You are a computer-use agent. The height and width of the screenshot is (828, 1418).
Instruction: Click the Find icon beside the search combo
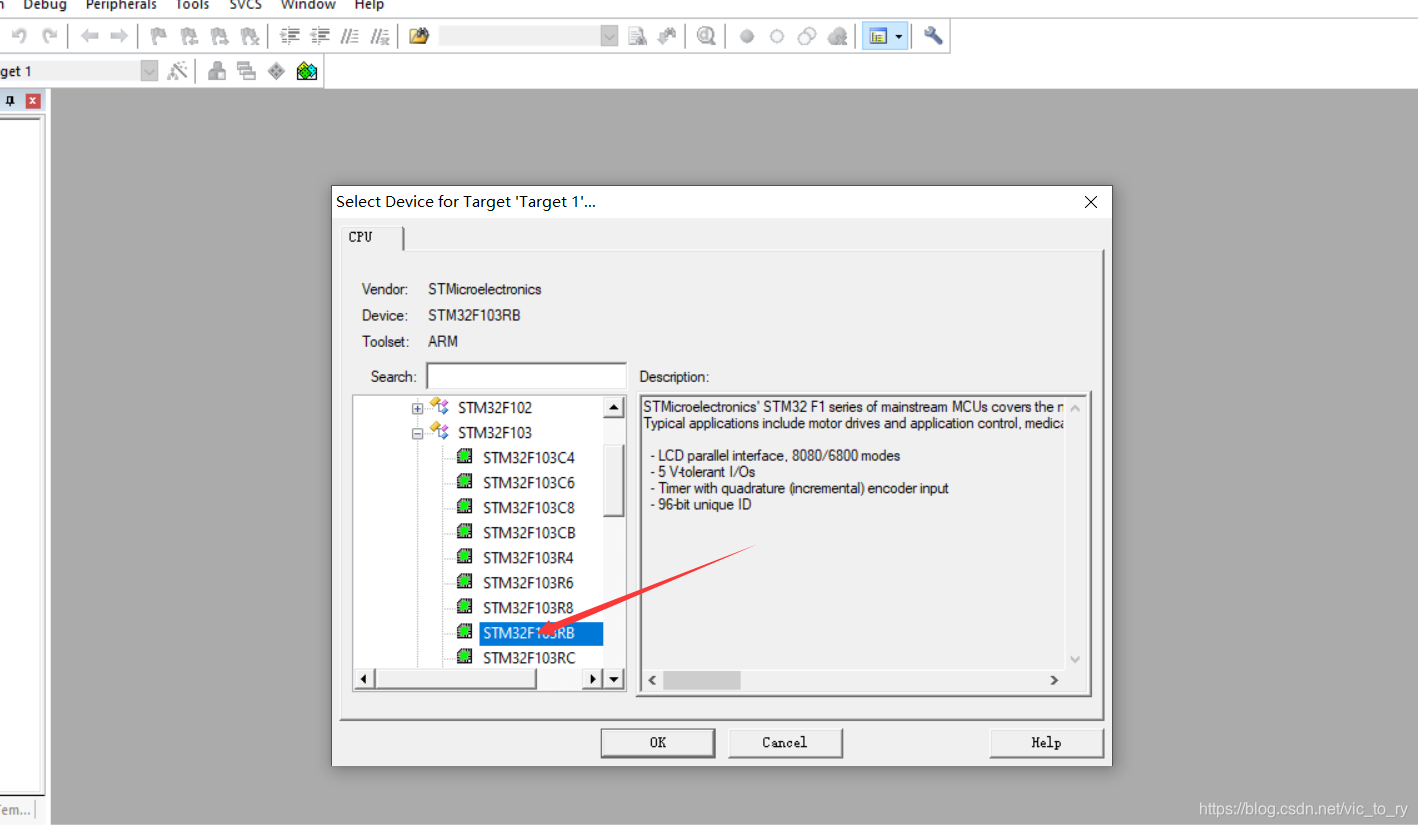point(637,36)
